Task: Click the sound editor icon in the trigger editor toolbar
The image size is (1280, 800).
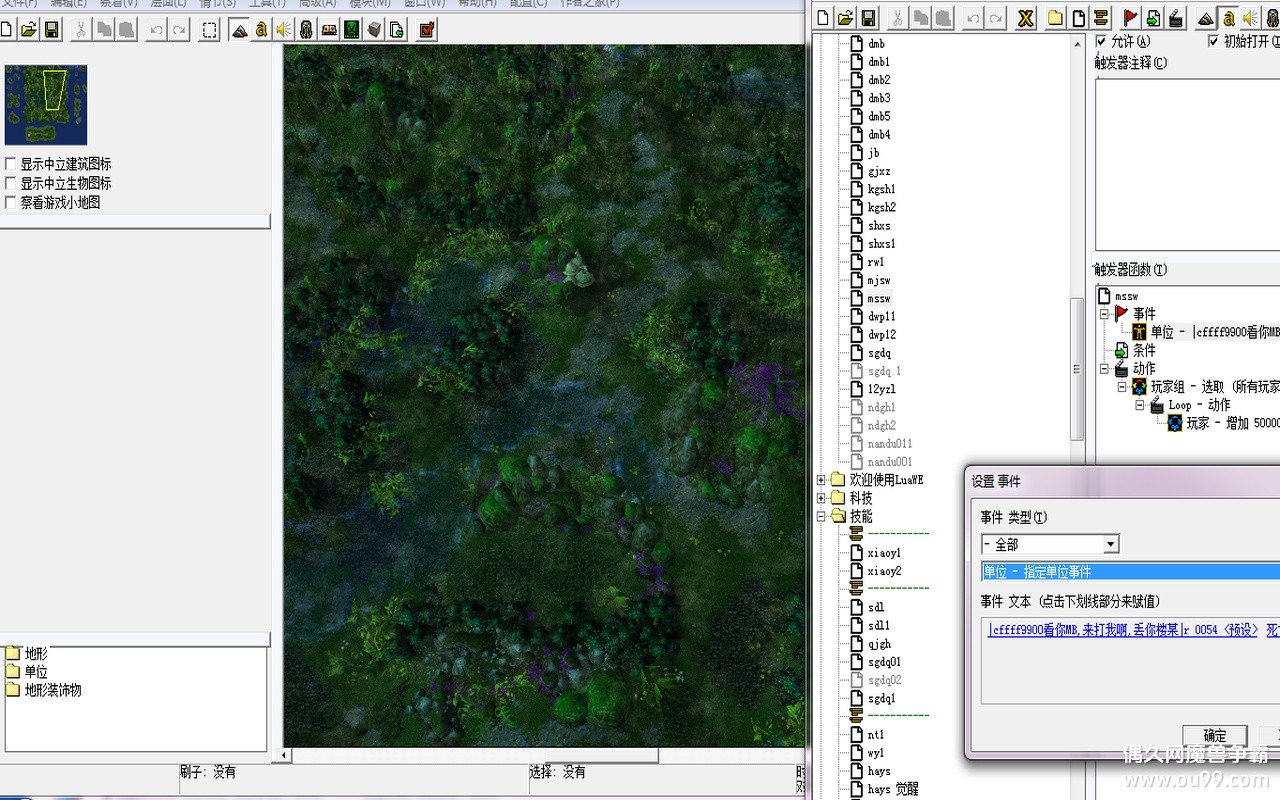Action: (1250, 18)
